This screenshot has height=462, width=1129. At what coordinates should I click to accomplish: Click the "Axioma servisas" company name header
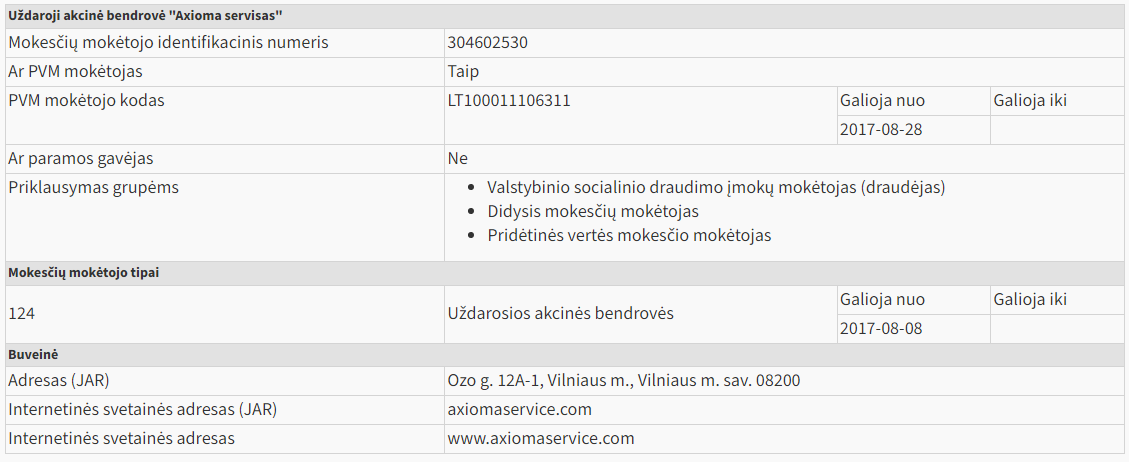(145, 16)
